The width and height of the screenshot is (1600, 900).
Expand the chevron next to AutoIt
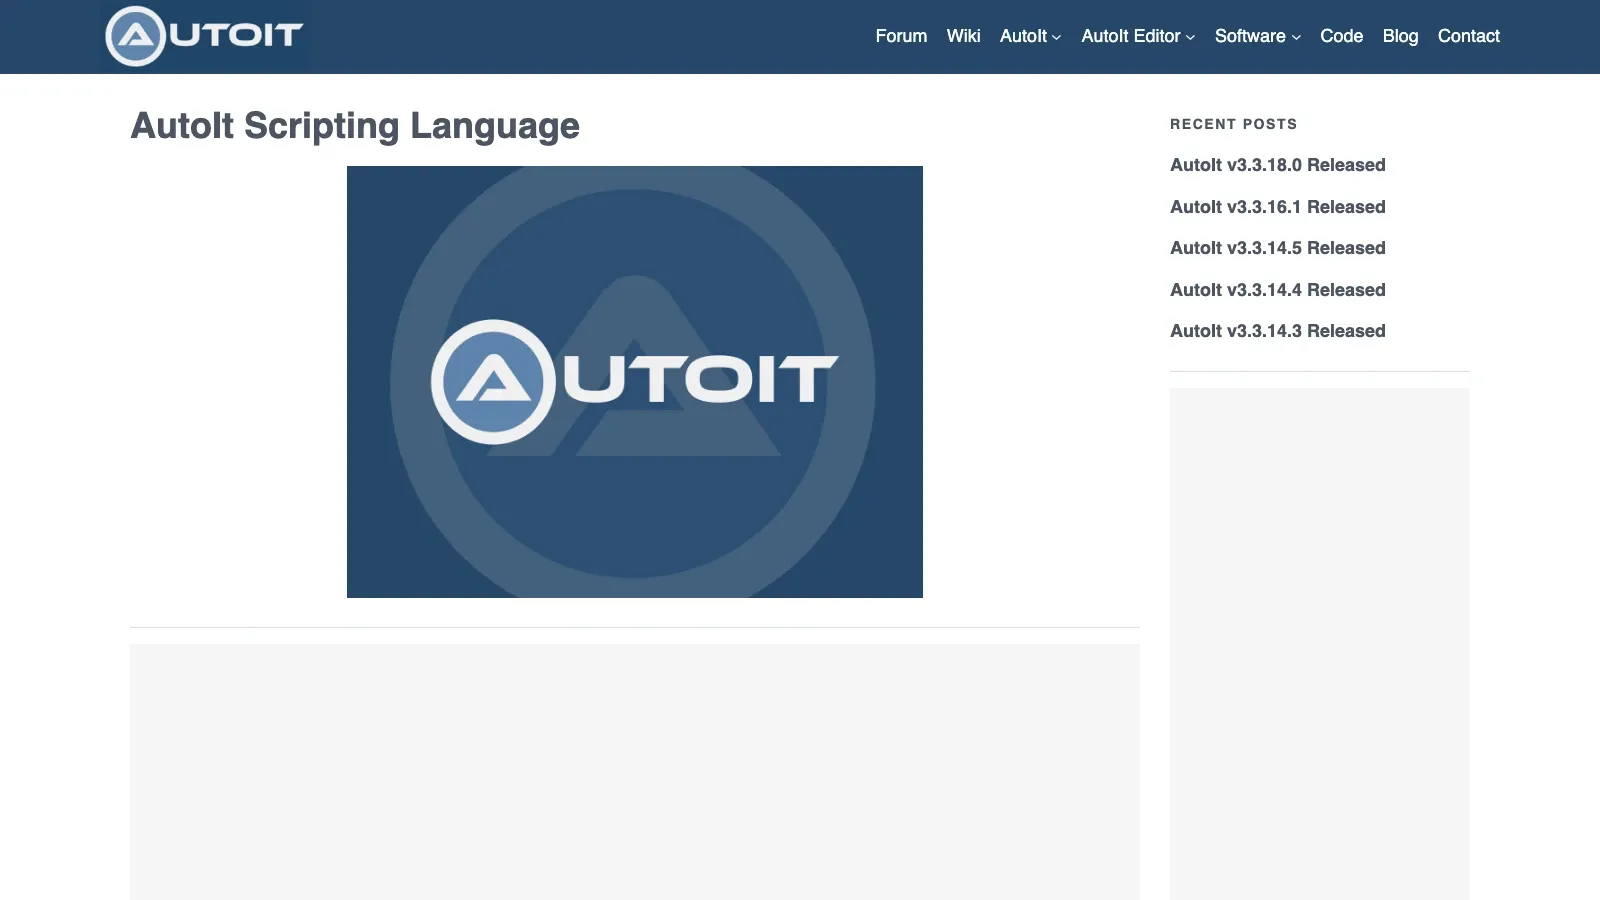pos(1056,38)
